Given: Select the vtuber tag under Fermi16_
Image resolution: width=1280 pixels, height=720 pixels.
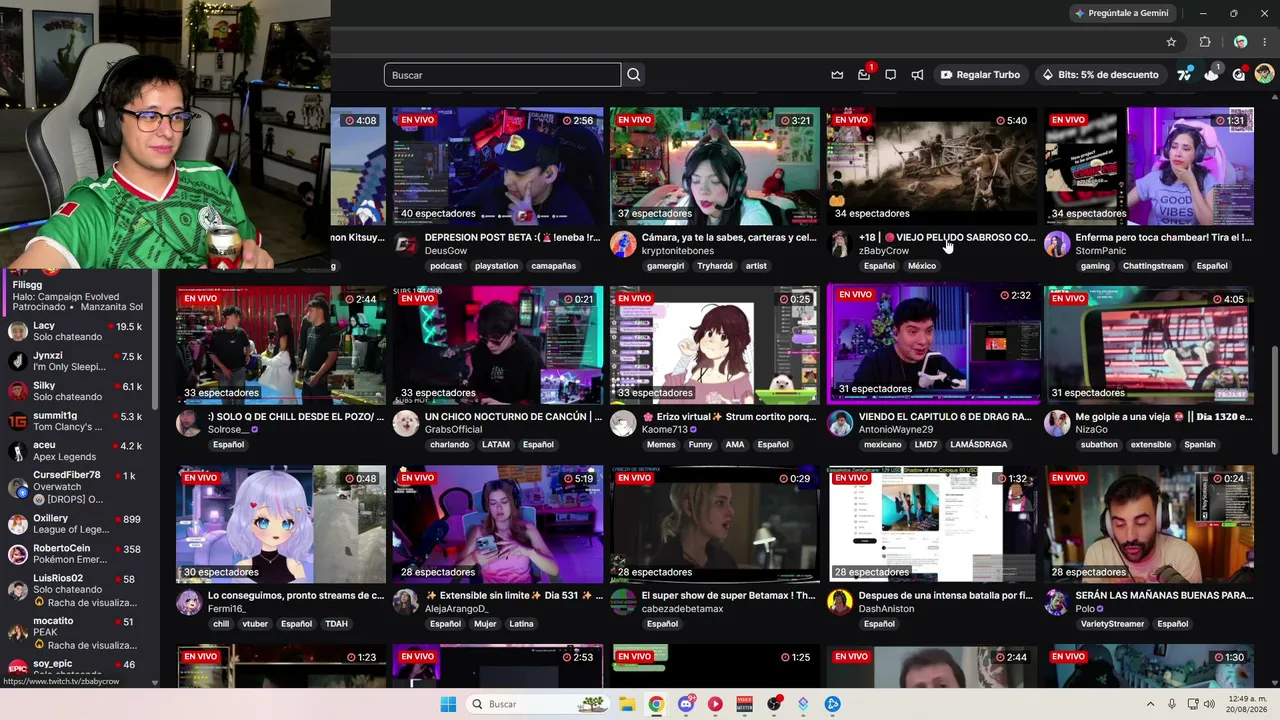Looking at the screenshot, I should pos(255,624).
